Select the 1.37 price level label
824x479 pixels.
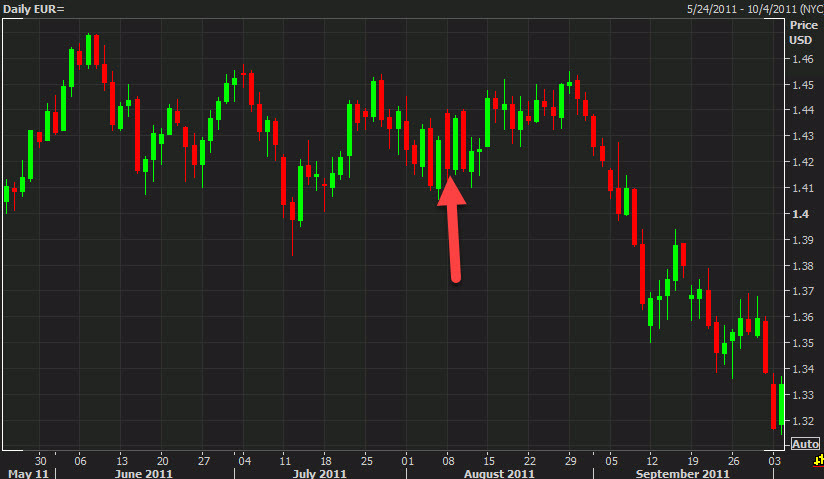point(803,291)
